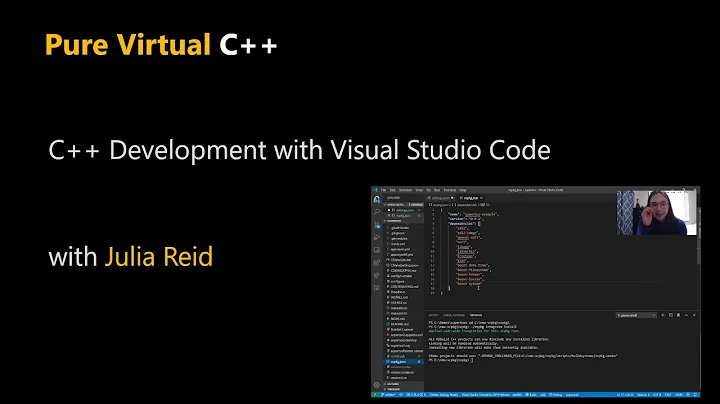Open CONTRIBUTING.md in the file tree
Viewport: 720px width, 404px height.
404,286
